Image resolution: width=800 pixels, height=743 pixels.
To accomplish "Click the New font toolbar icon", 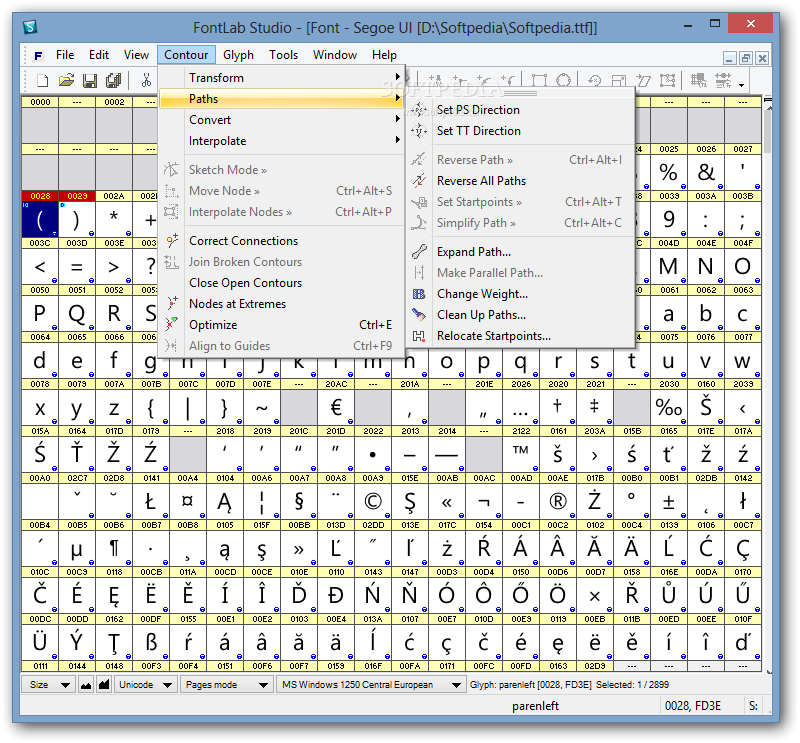I will coord(43,80).
